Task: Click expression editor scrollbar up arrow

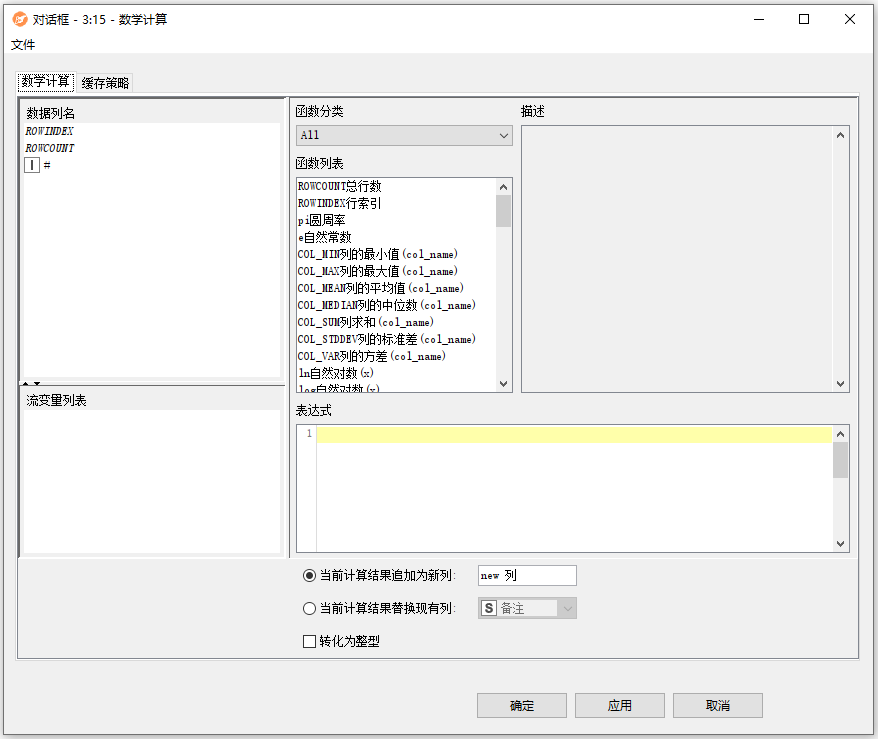Action: click(841, 434)
